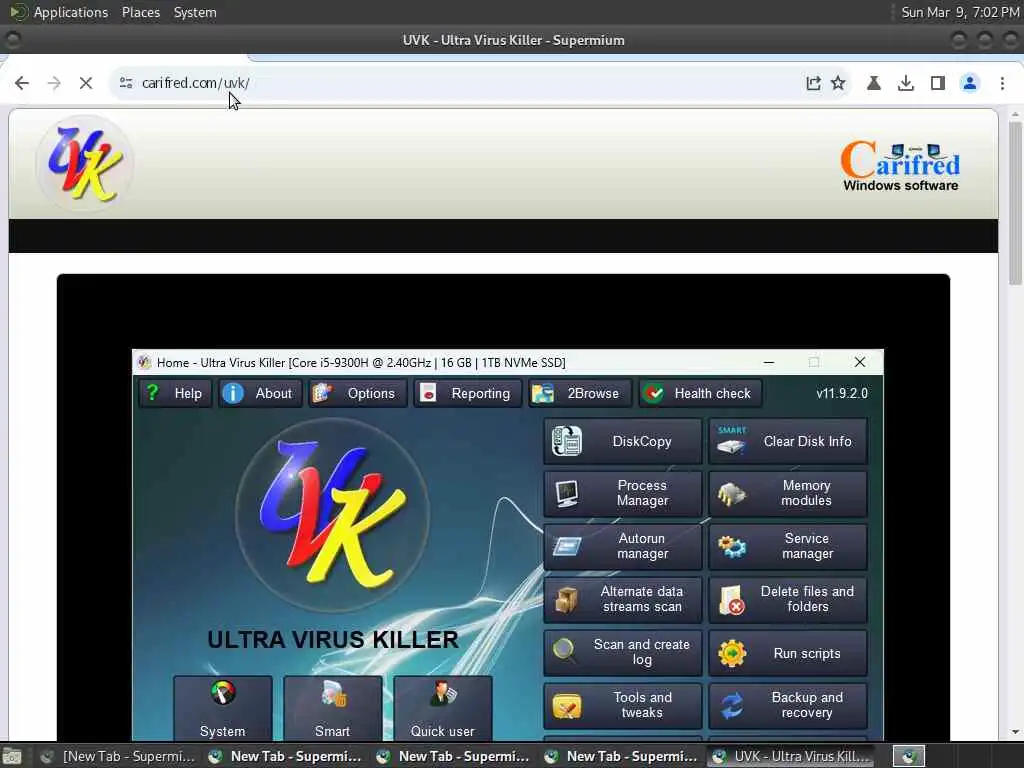This screenshot has height=768, width=1024.
Task: Open Run scripts
Action: pyautogui.click(x=788, y=652)
